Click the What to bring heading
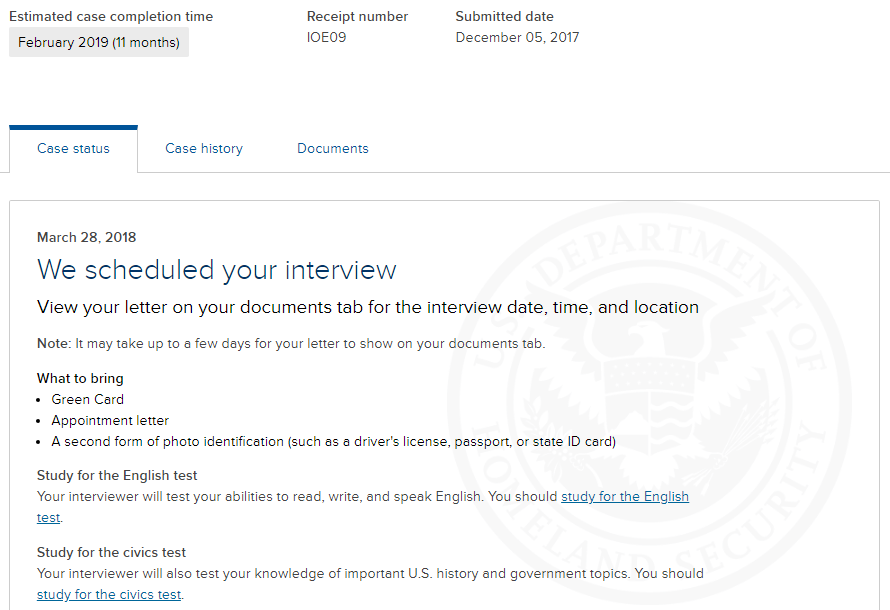The height and width of the screenshot is (610, 890). coord(80,378)
